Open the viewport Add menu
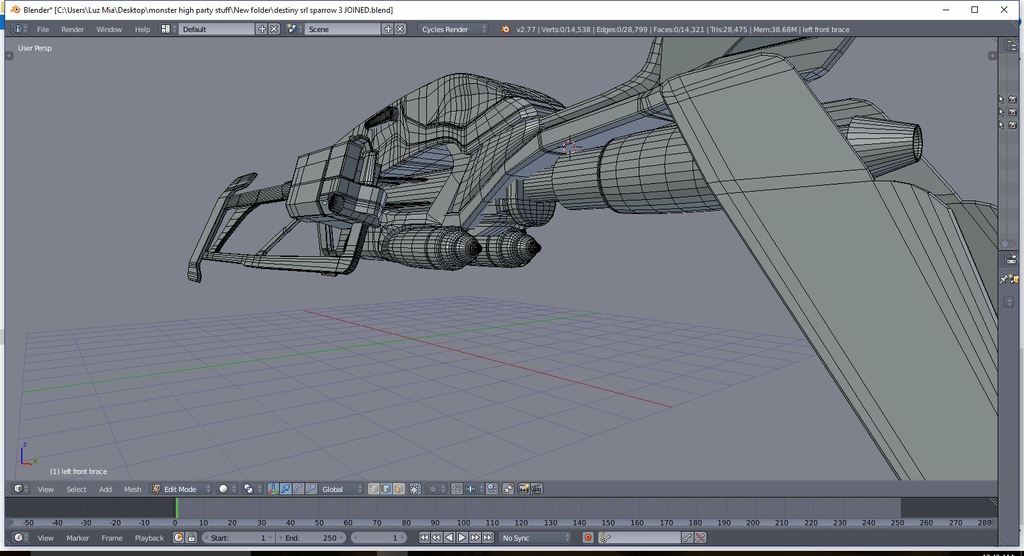The image size is (1024, 556). 105,489
